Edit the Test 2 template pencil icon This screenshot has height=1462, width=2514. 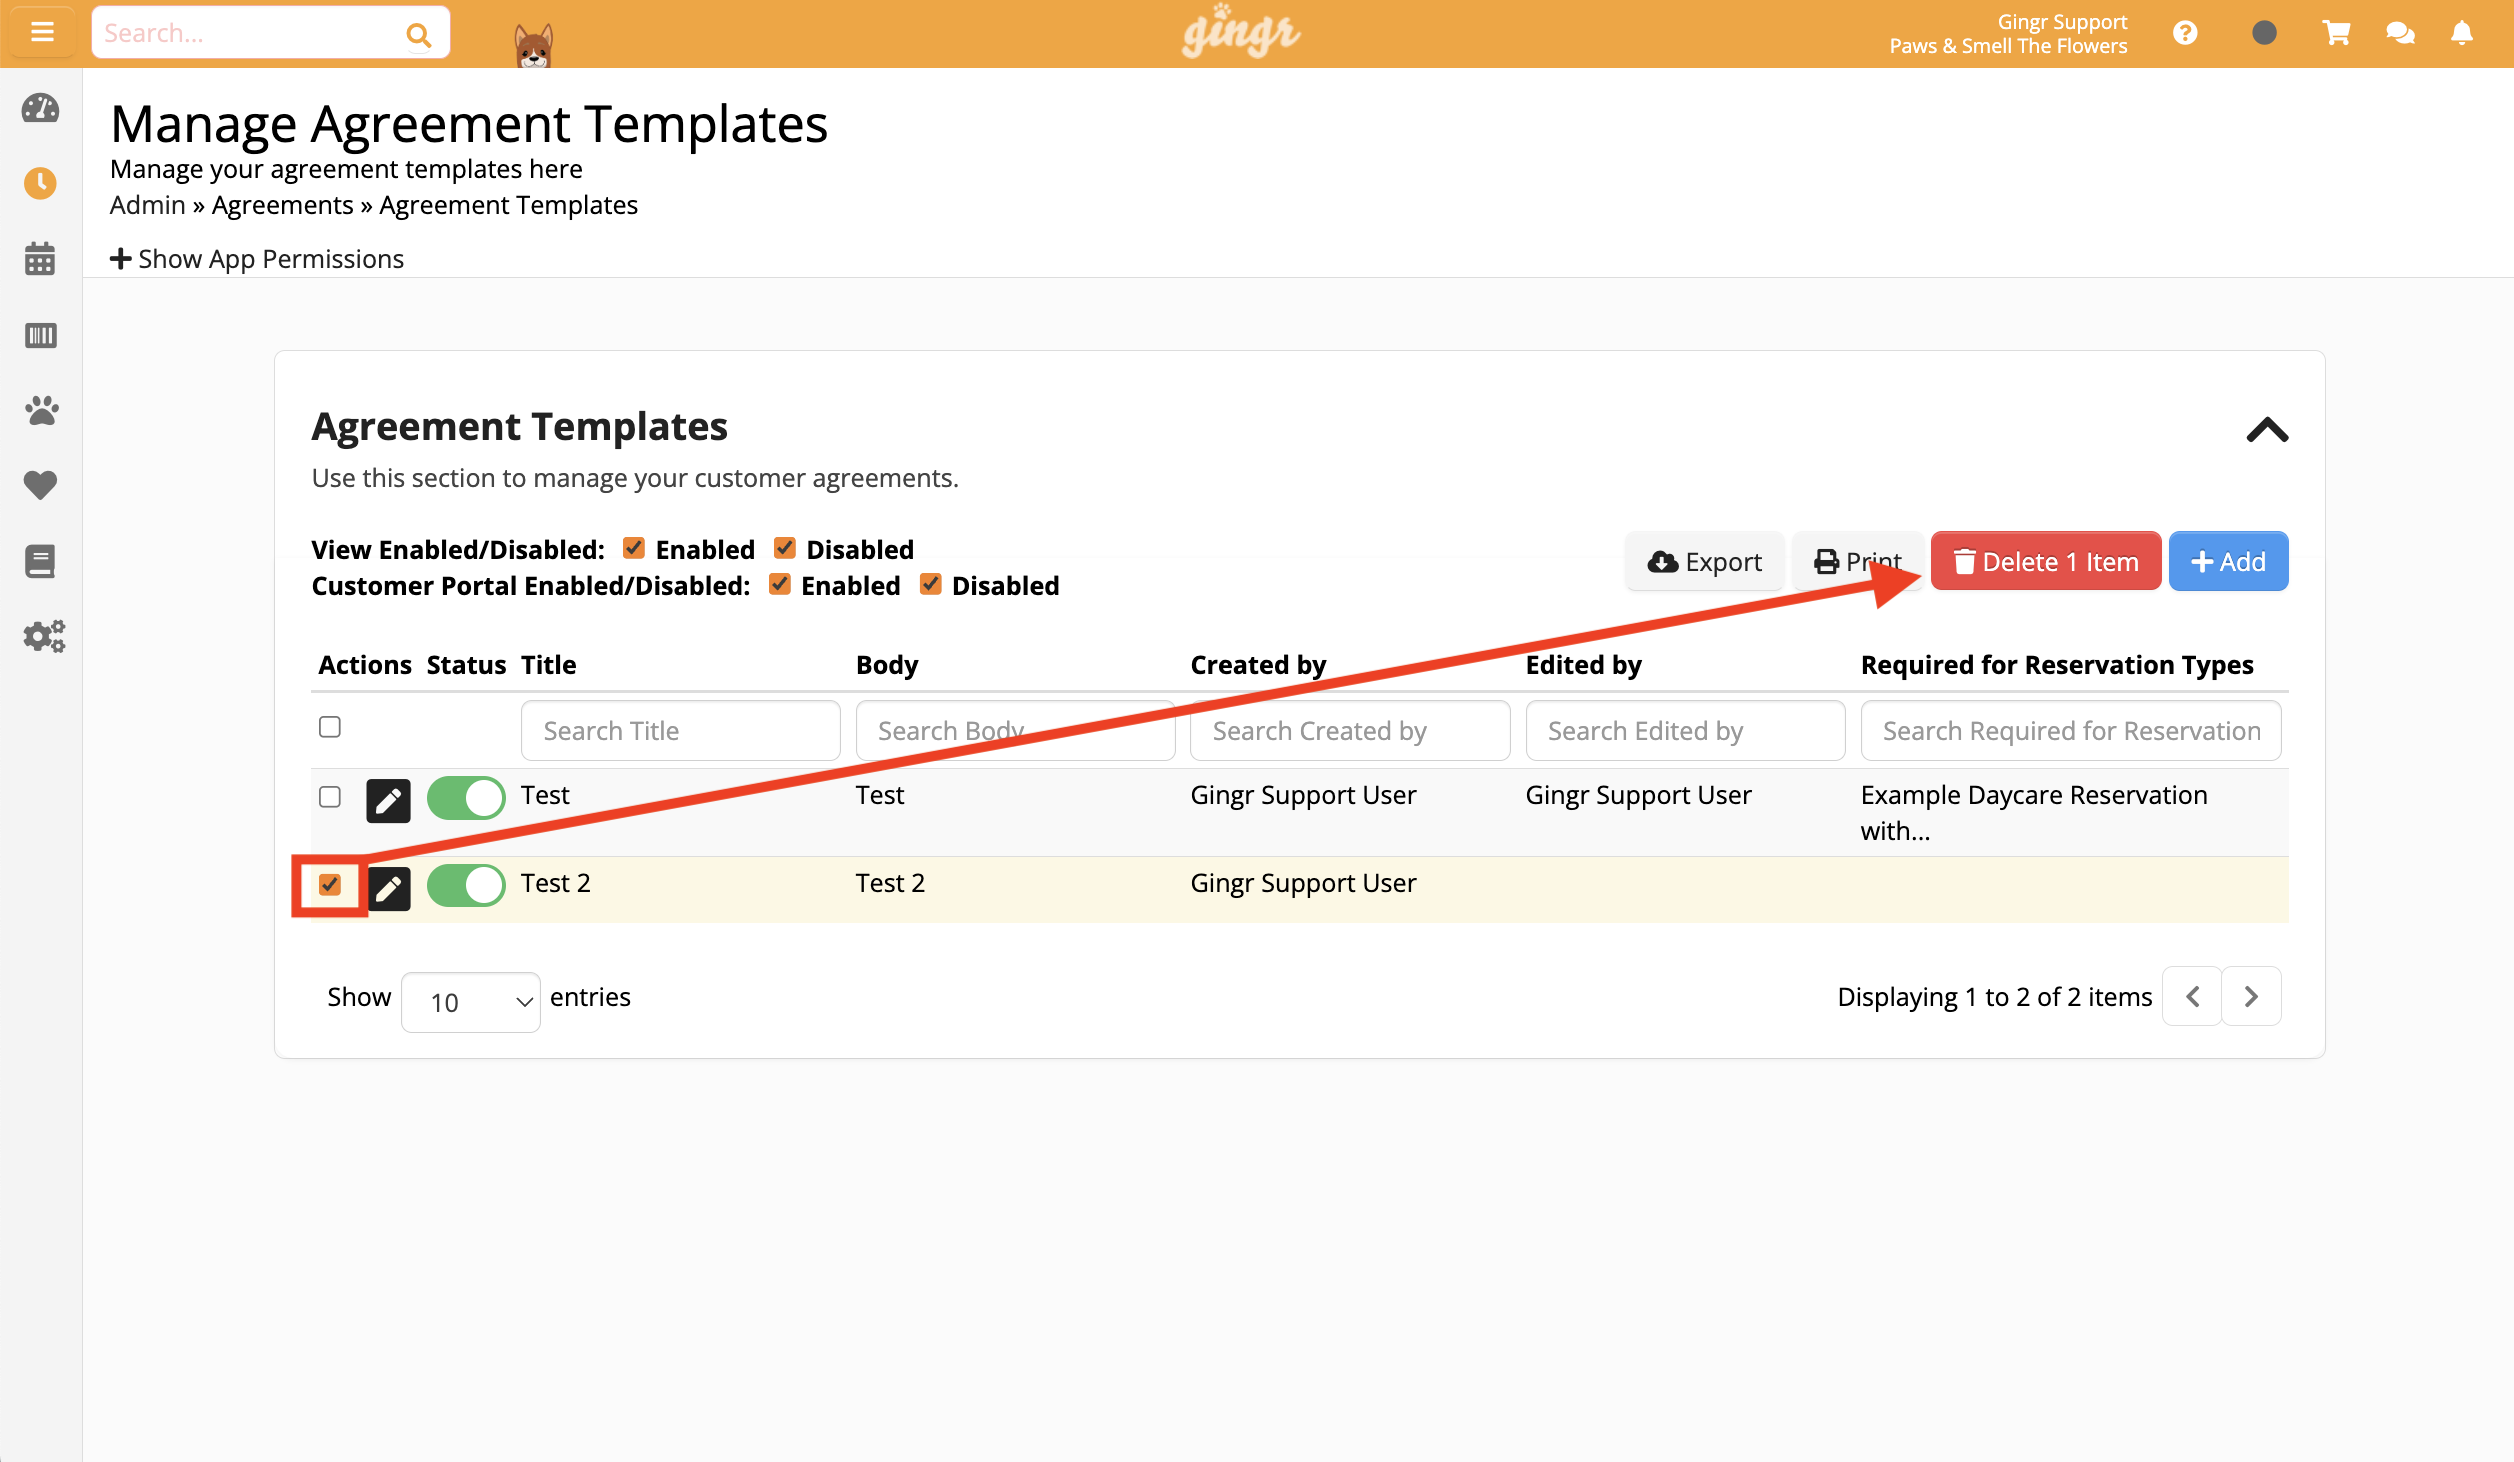(x=388, y=887)
